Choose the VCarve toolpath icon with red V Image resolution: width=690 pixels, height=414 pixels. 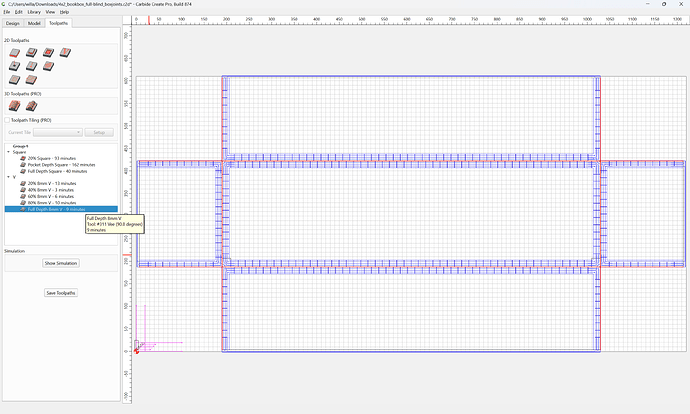point(65,53)
